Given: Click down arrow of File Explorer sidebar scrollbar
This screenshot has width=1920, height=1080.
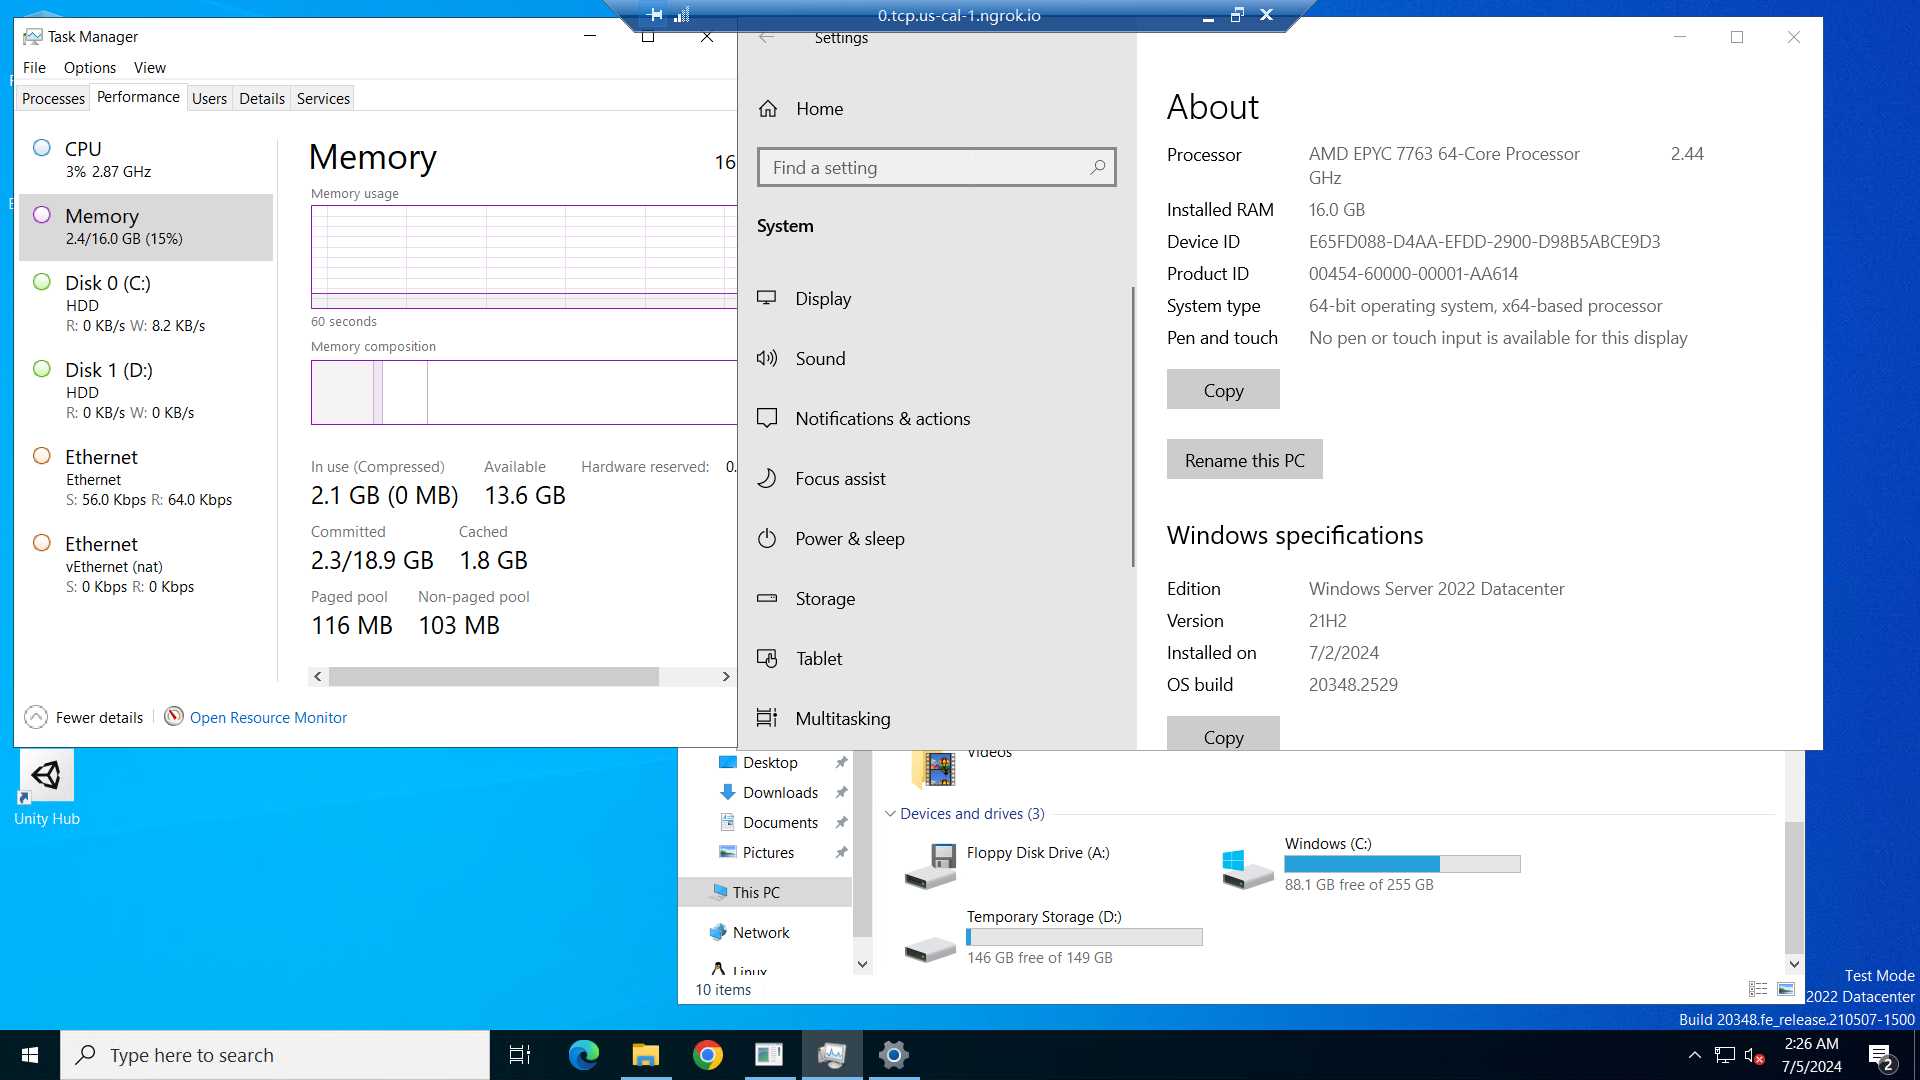Looking at the screenshot, I should point(862,965).
